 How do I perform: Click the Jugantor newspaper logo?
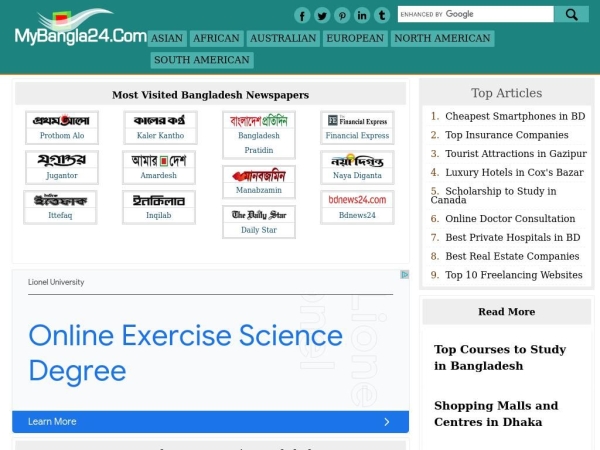coord(62,160)
